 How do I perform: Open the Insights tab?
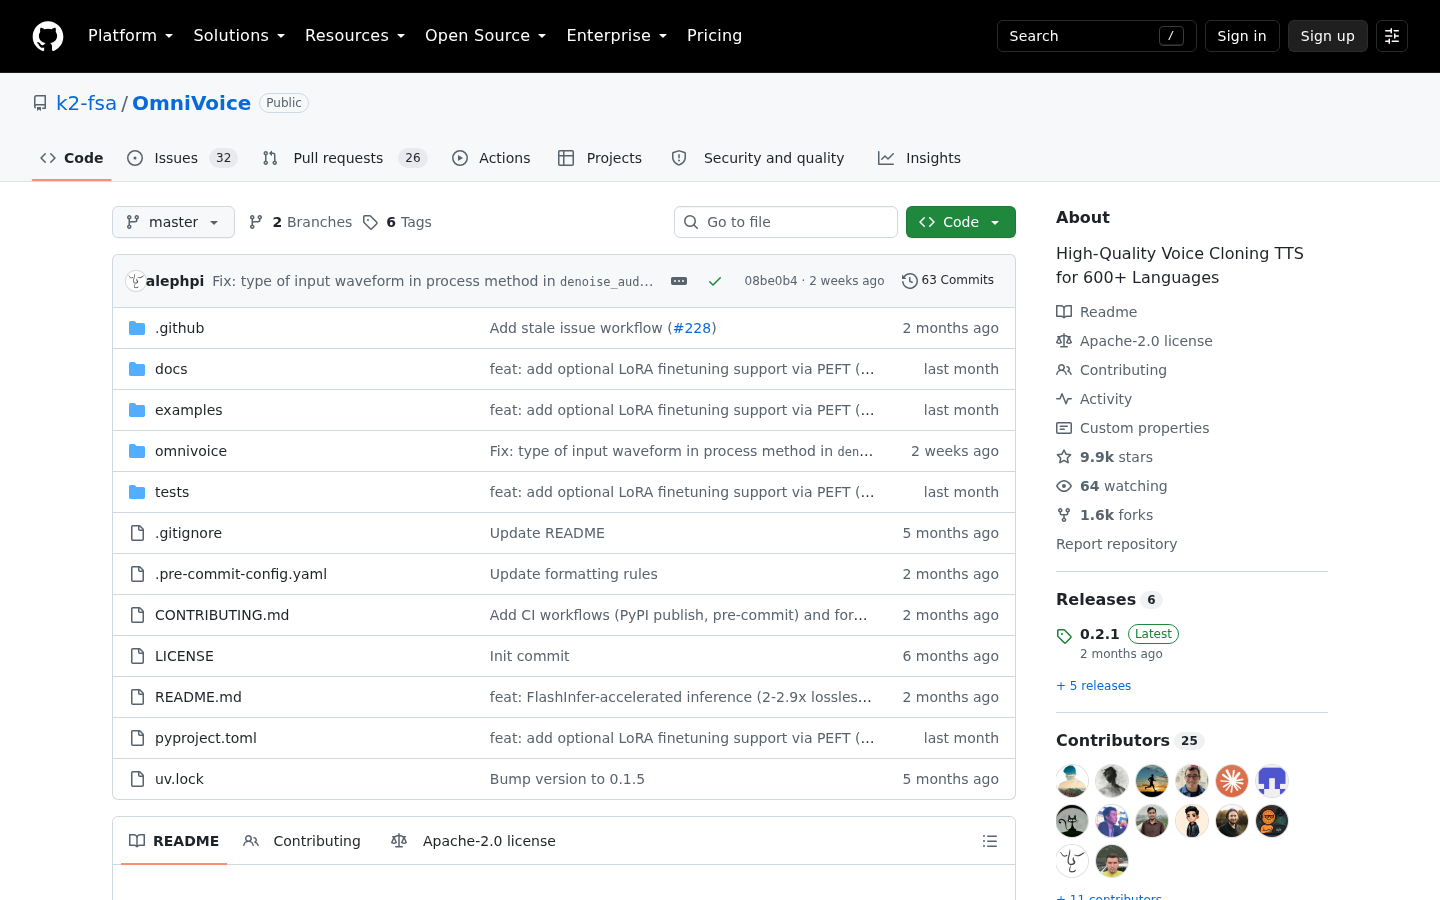[919, 158]
